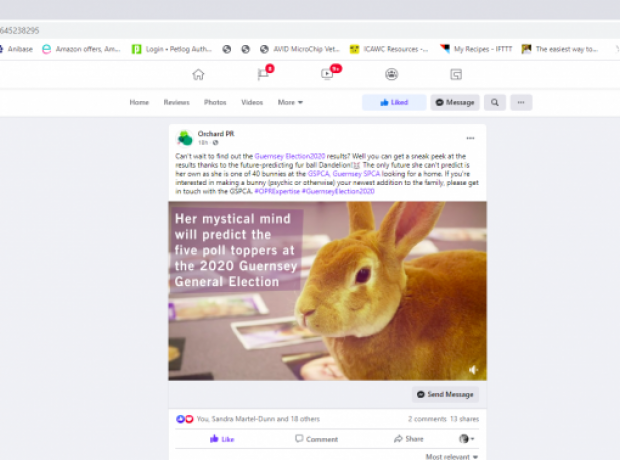Open the Watch video icon
This screenshot has width=620, height=460.
click(328, 74)
